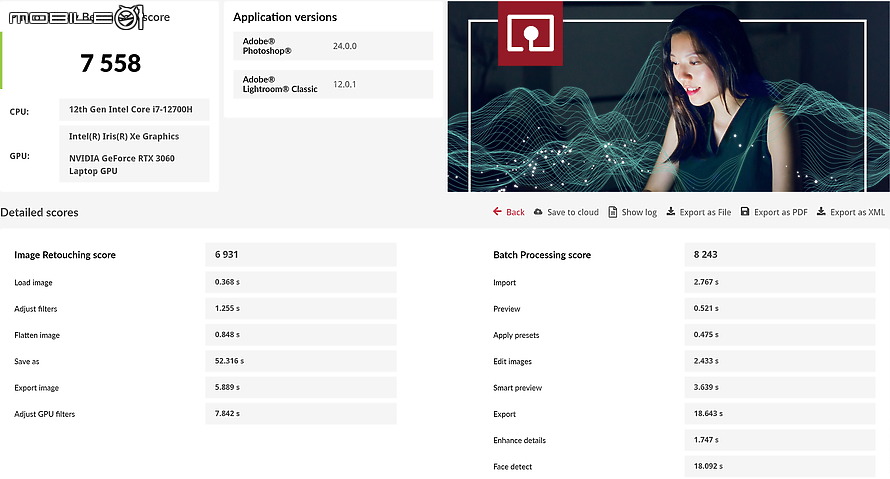Click the Apply presets label
890x479 pixels.
(516, 335)
